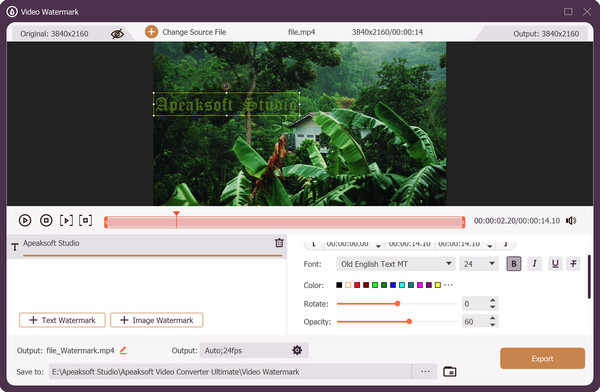Pick the cyan color swatch
This screenshot has height=392, width=600.
point(402,285)
